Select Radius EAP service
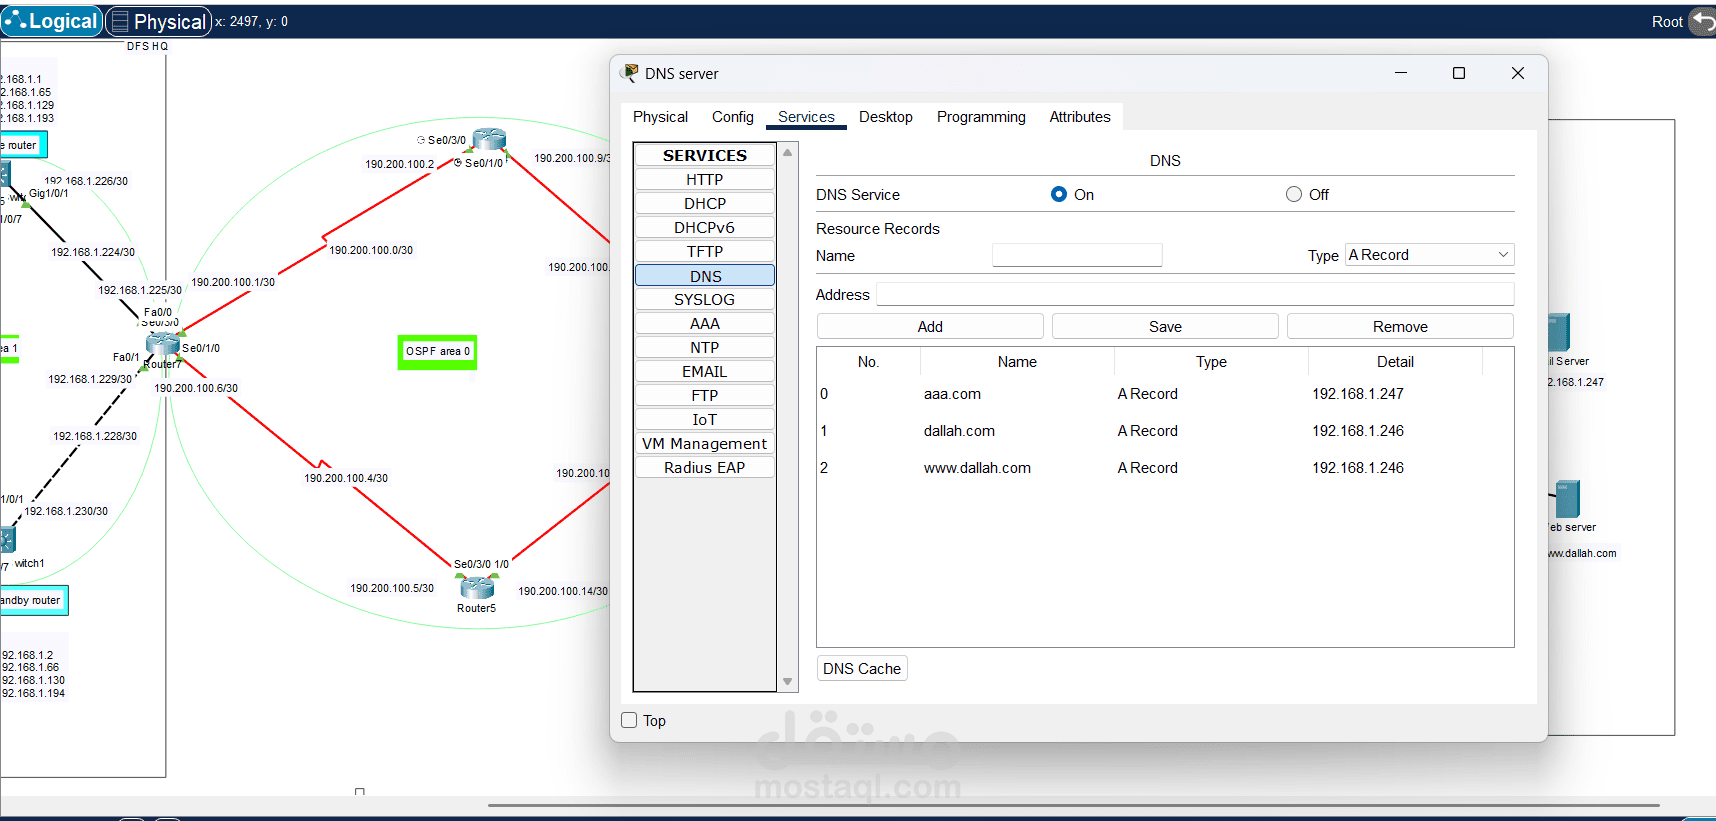The height and width of the screenshot is (821, 1716). click(x=705, y=467)
